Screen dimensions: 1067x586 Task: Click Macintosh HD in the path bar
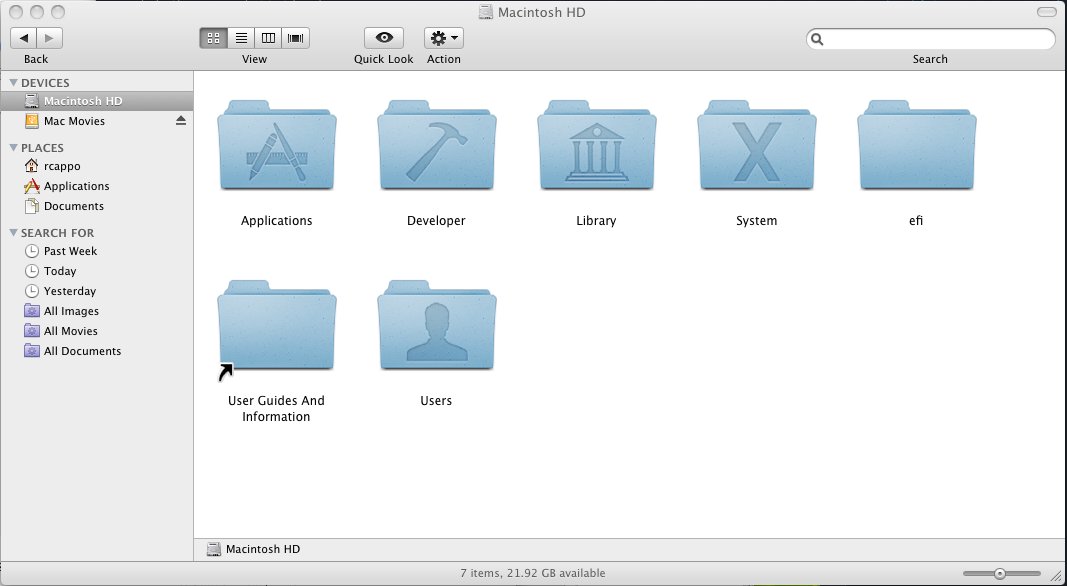254,549
